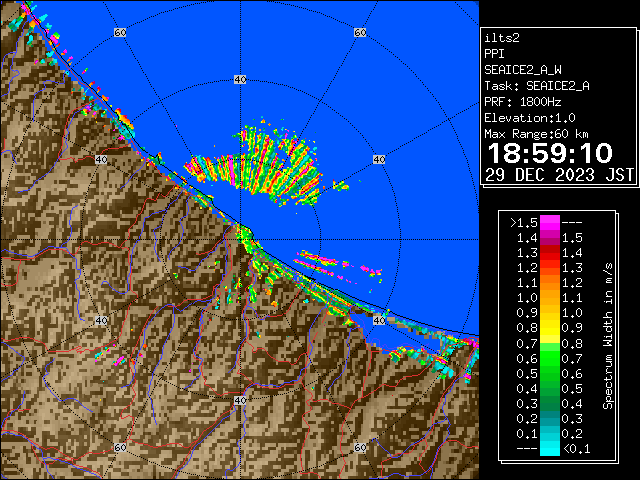Click the 18:59:10 timestamp
This screenshot has height=480, width=640.
pos(550,153)
